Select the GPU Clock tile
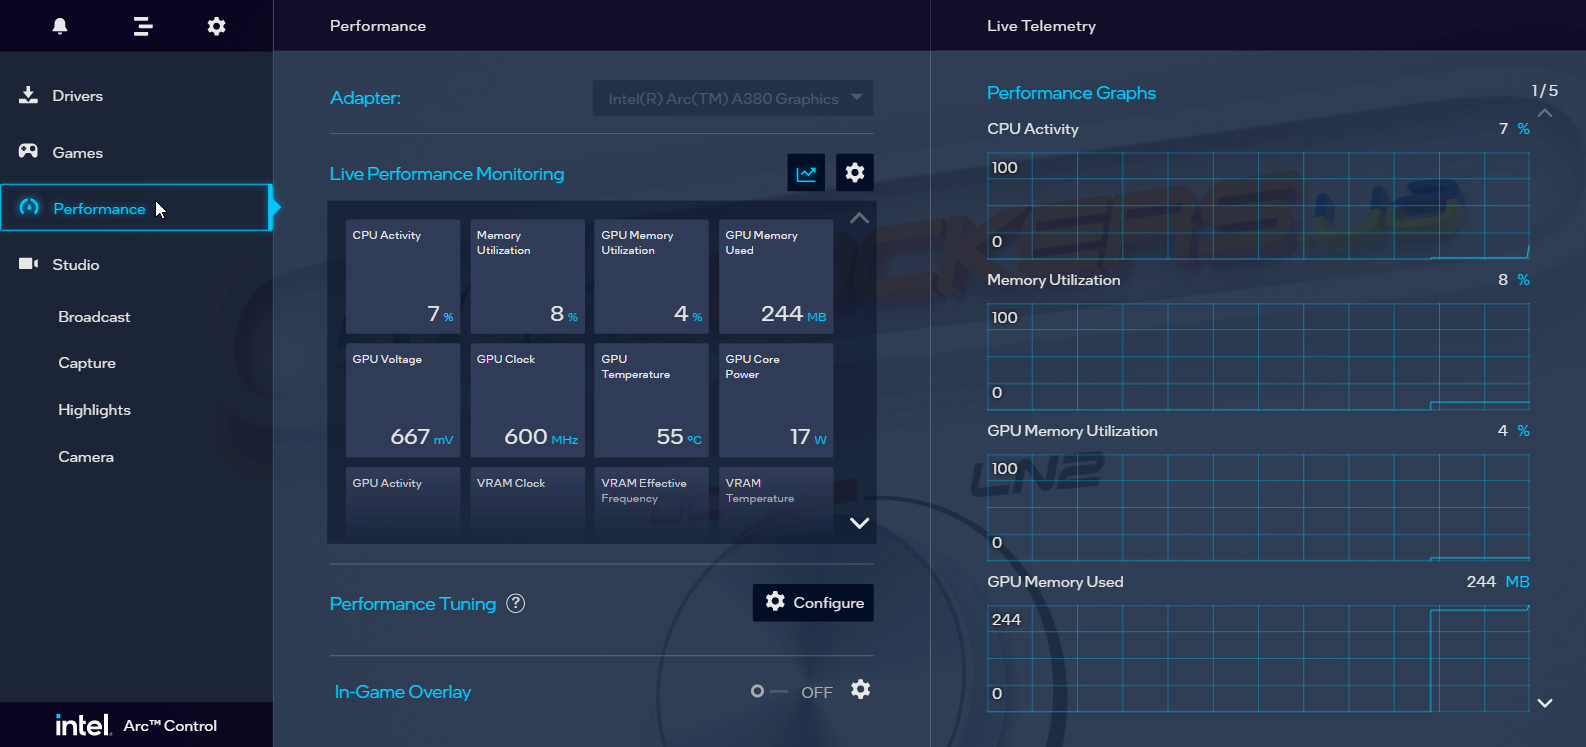This screenshot has width=1586, height=747. [x=527, y=401]
